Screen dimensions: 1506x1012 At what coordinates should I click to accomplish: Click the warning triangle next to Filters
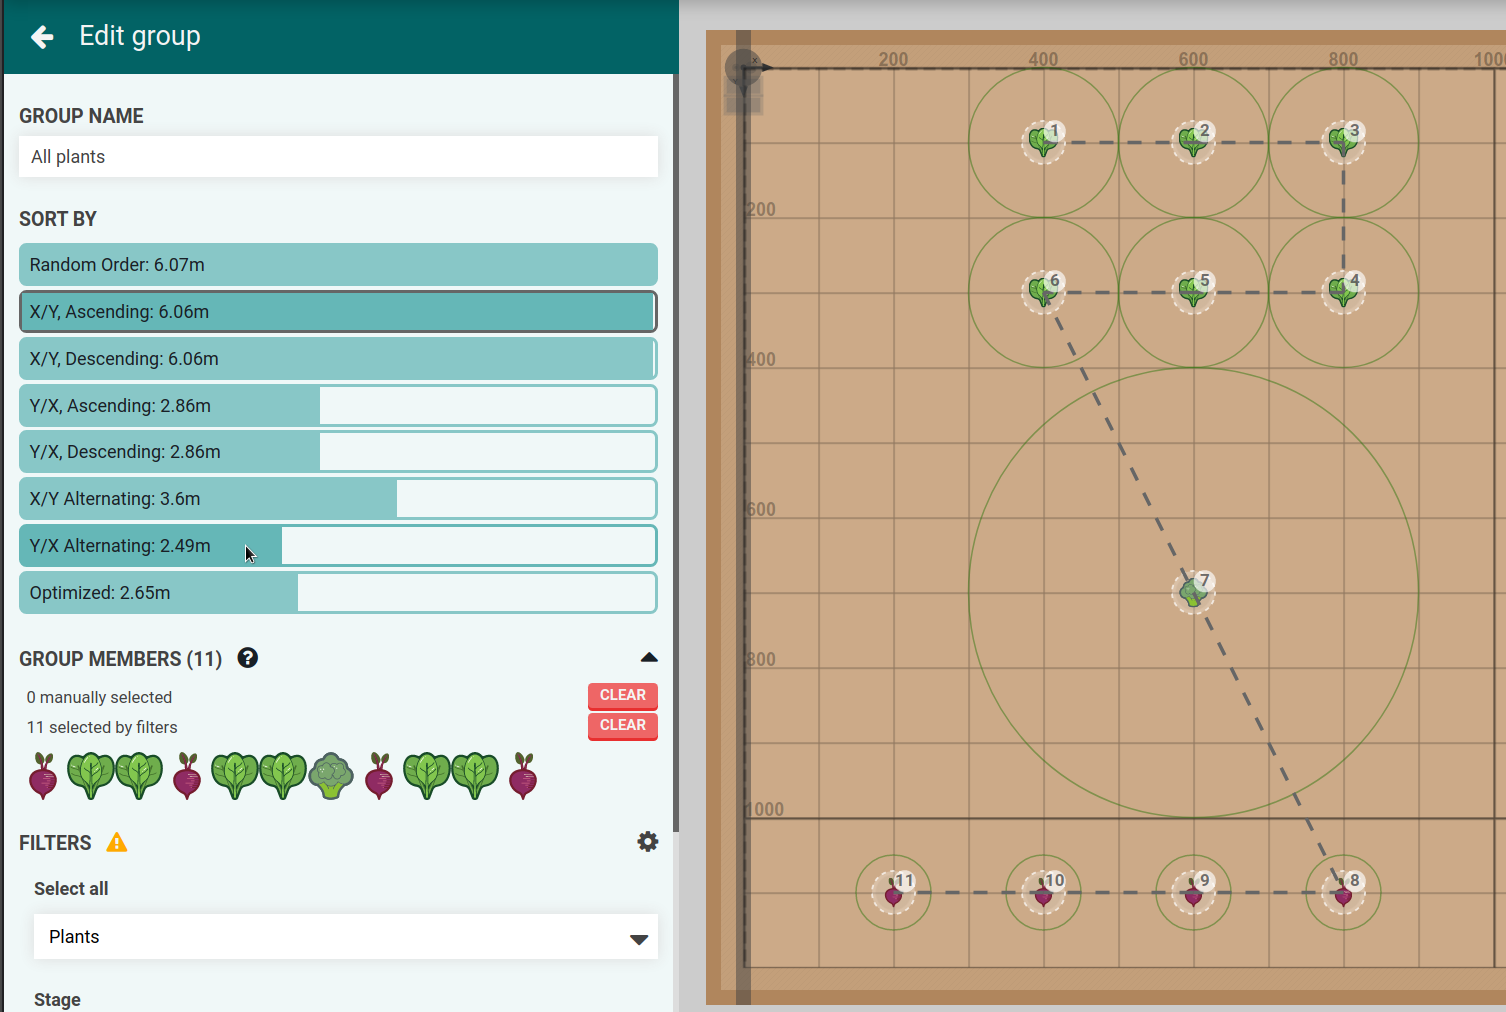click(x=117, y=842)
